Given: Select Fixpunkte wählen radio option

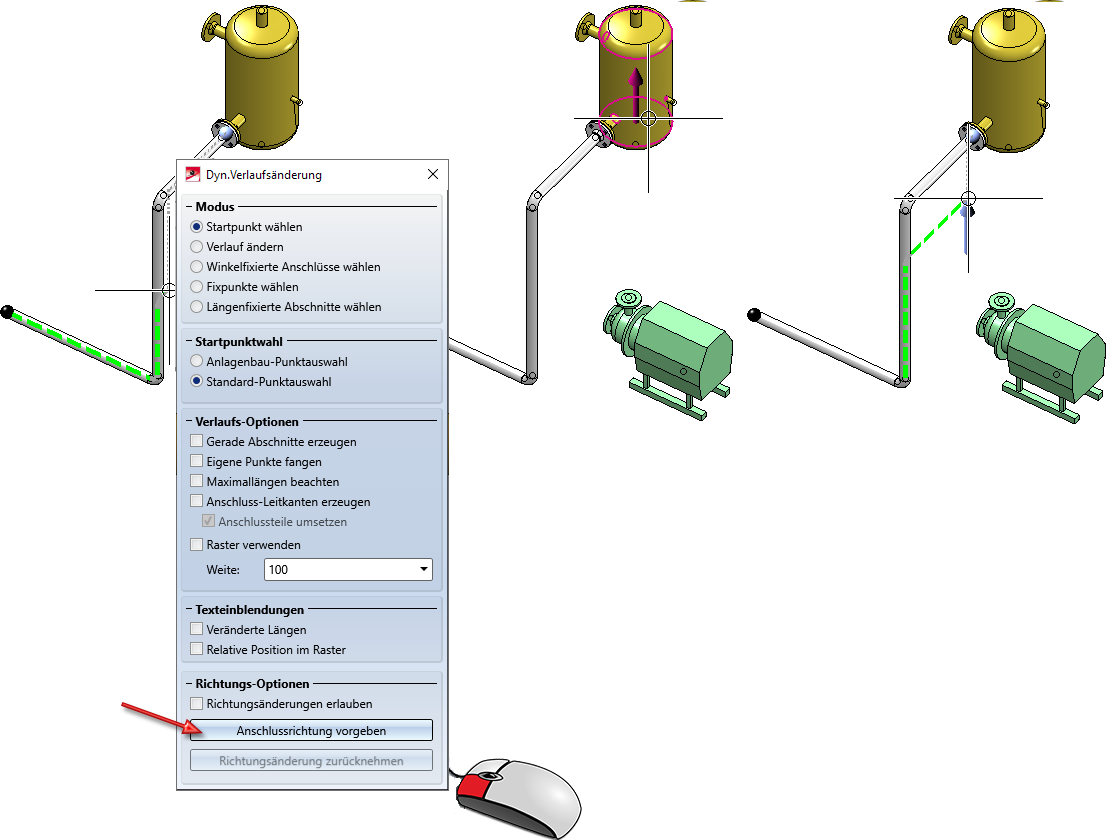Looking at the screenshot, I should pyautogui.click(x=197, y=287).
